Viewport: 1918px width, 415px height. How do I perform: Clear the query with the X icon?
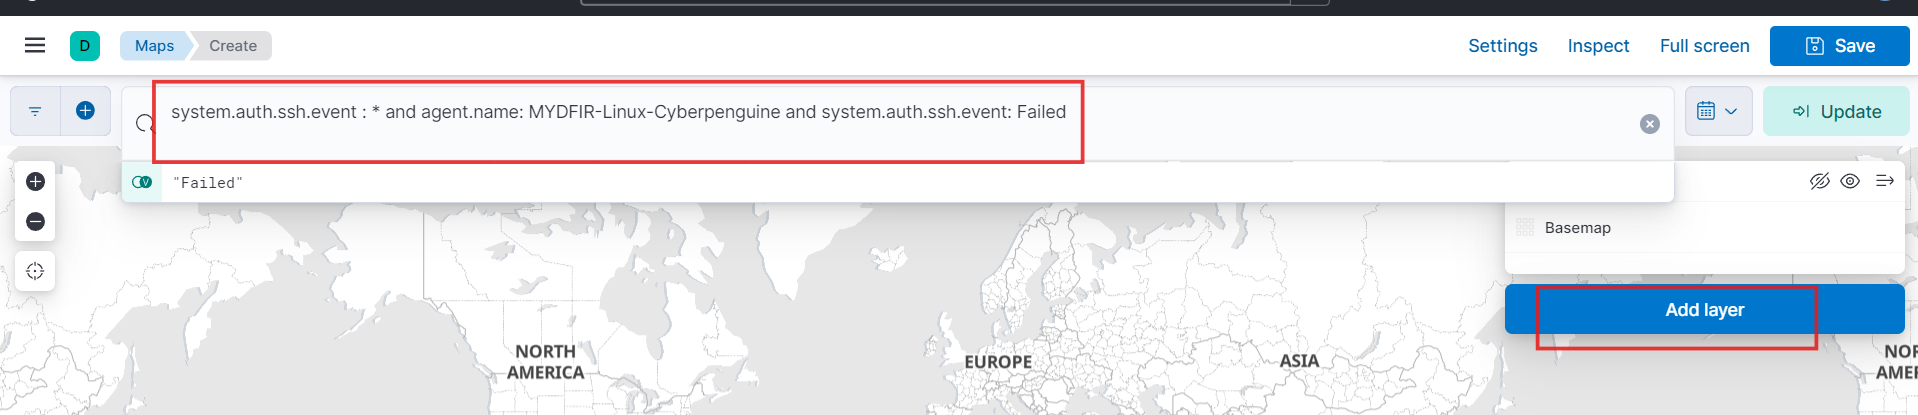[1650, 124]
